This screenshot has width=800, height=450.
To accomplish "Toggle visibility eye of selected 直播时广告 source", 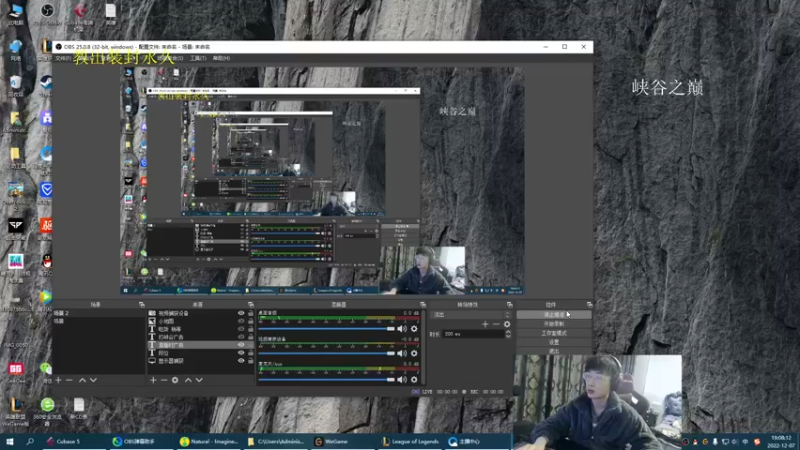I will pos(241,345).
